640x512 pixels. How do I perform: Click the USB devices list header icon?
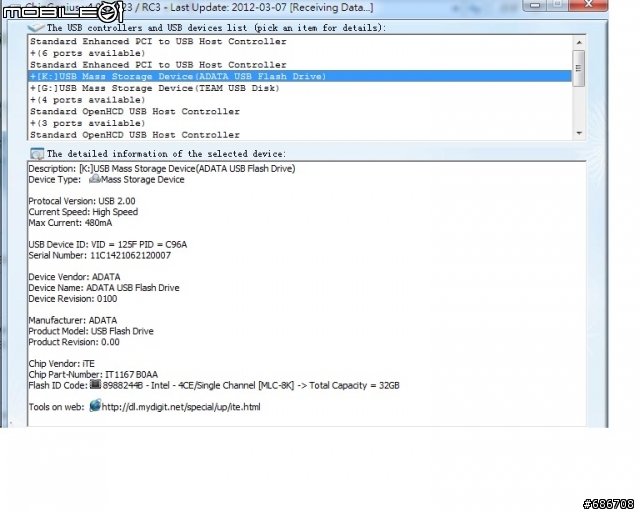tap(36, 28)
